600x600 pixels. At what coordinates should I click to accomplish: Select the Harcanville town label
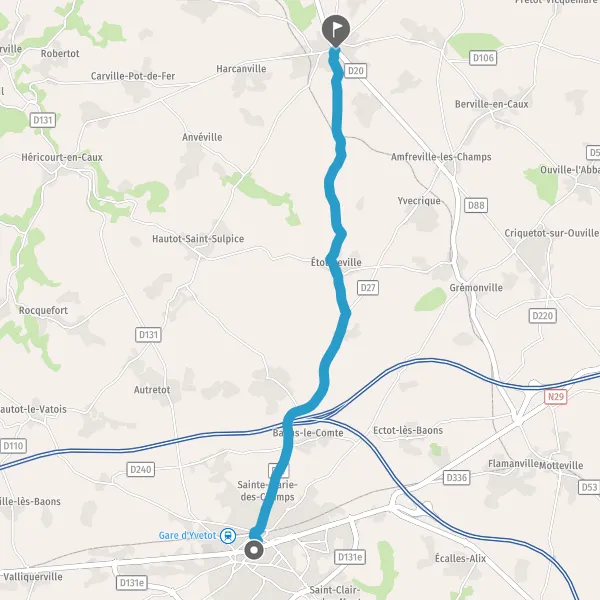tap(241, 69)
